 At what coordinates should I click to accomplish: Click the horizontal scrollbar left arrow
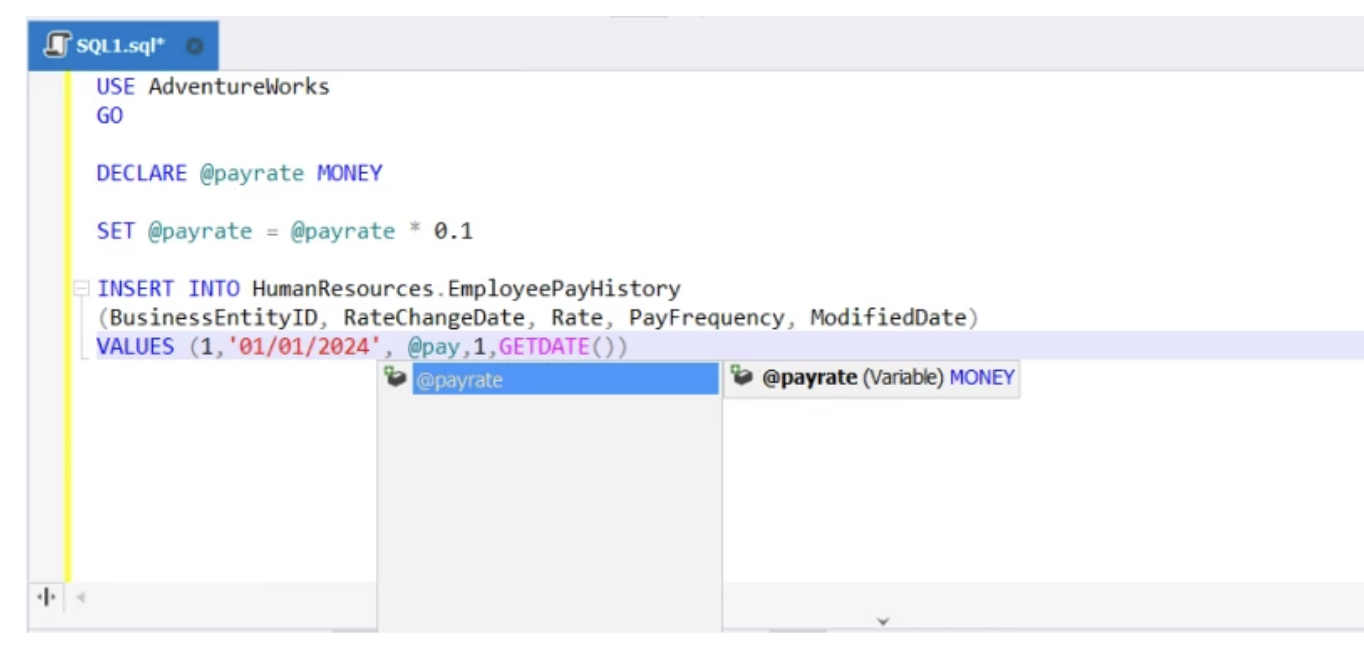tap(81, 597)
